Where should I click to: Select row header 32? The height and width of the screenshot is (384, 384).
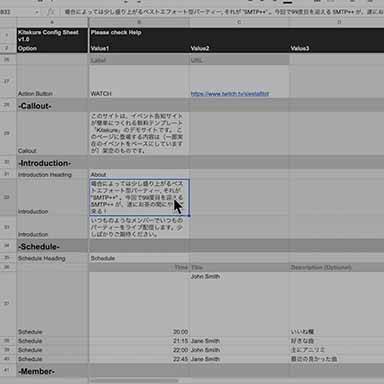point(8,197)
